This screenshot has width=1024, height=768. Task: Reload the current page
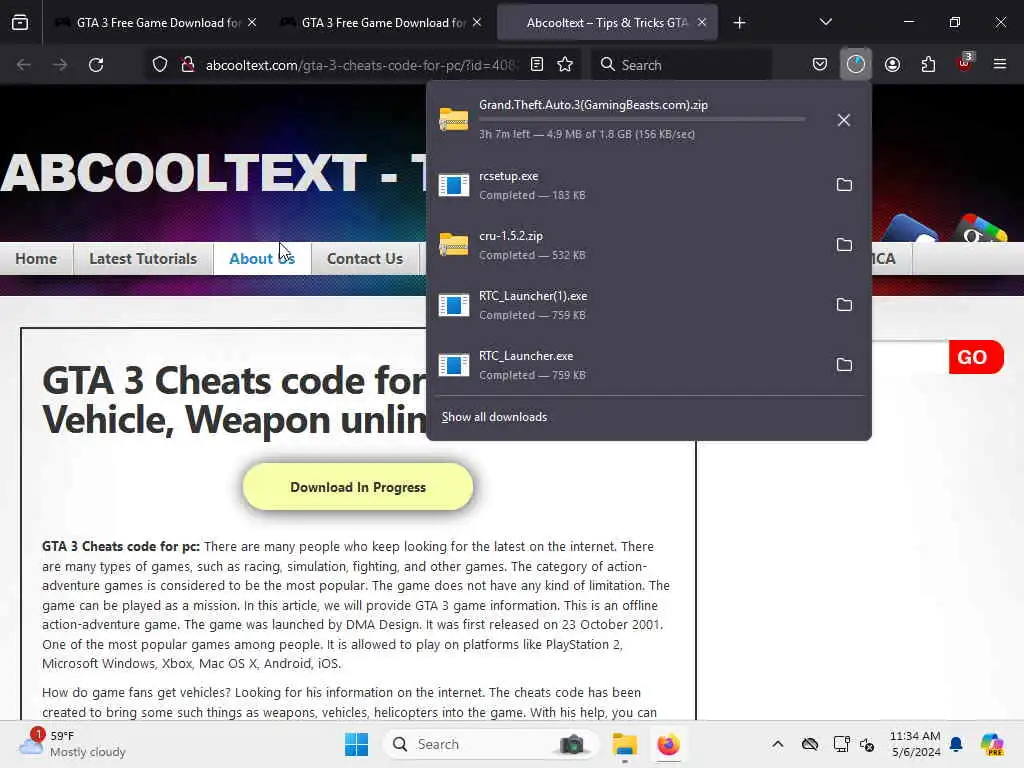coord(96,65)
